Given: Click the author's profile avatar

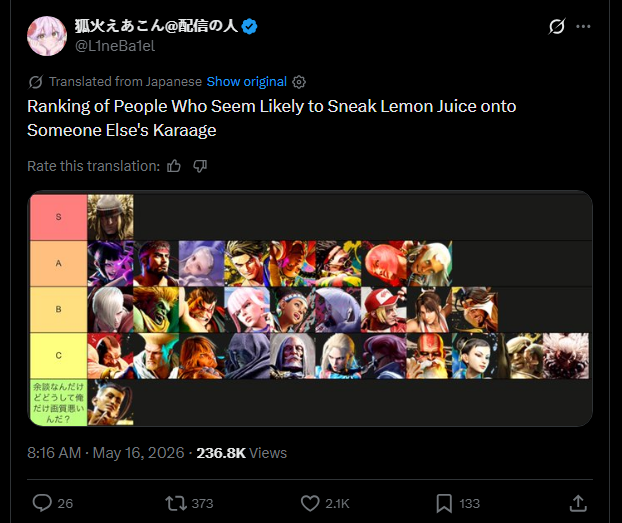Looking at the screenshot, I should (47, 36).
